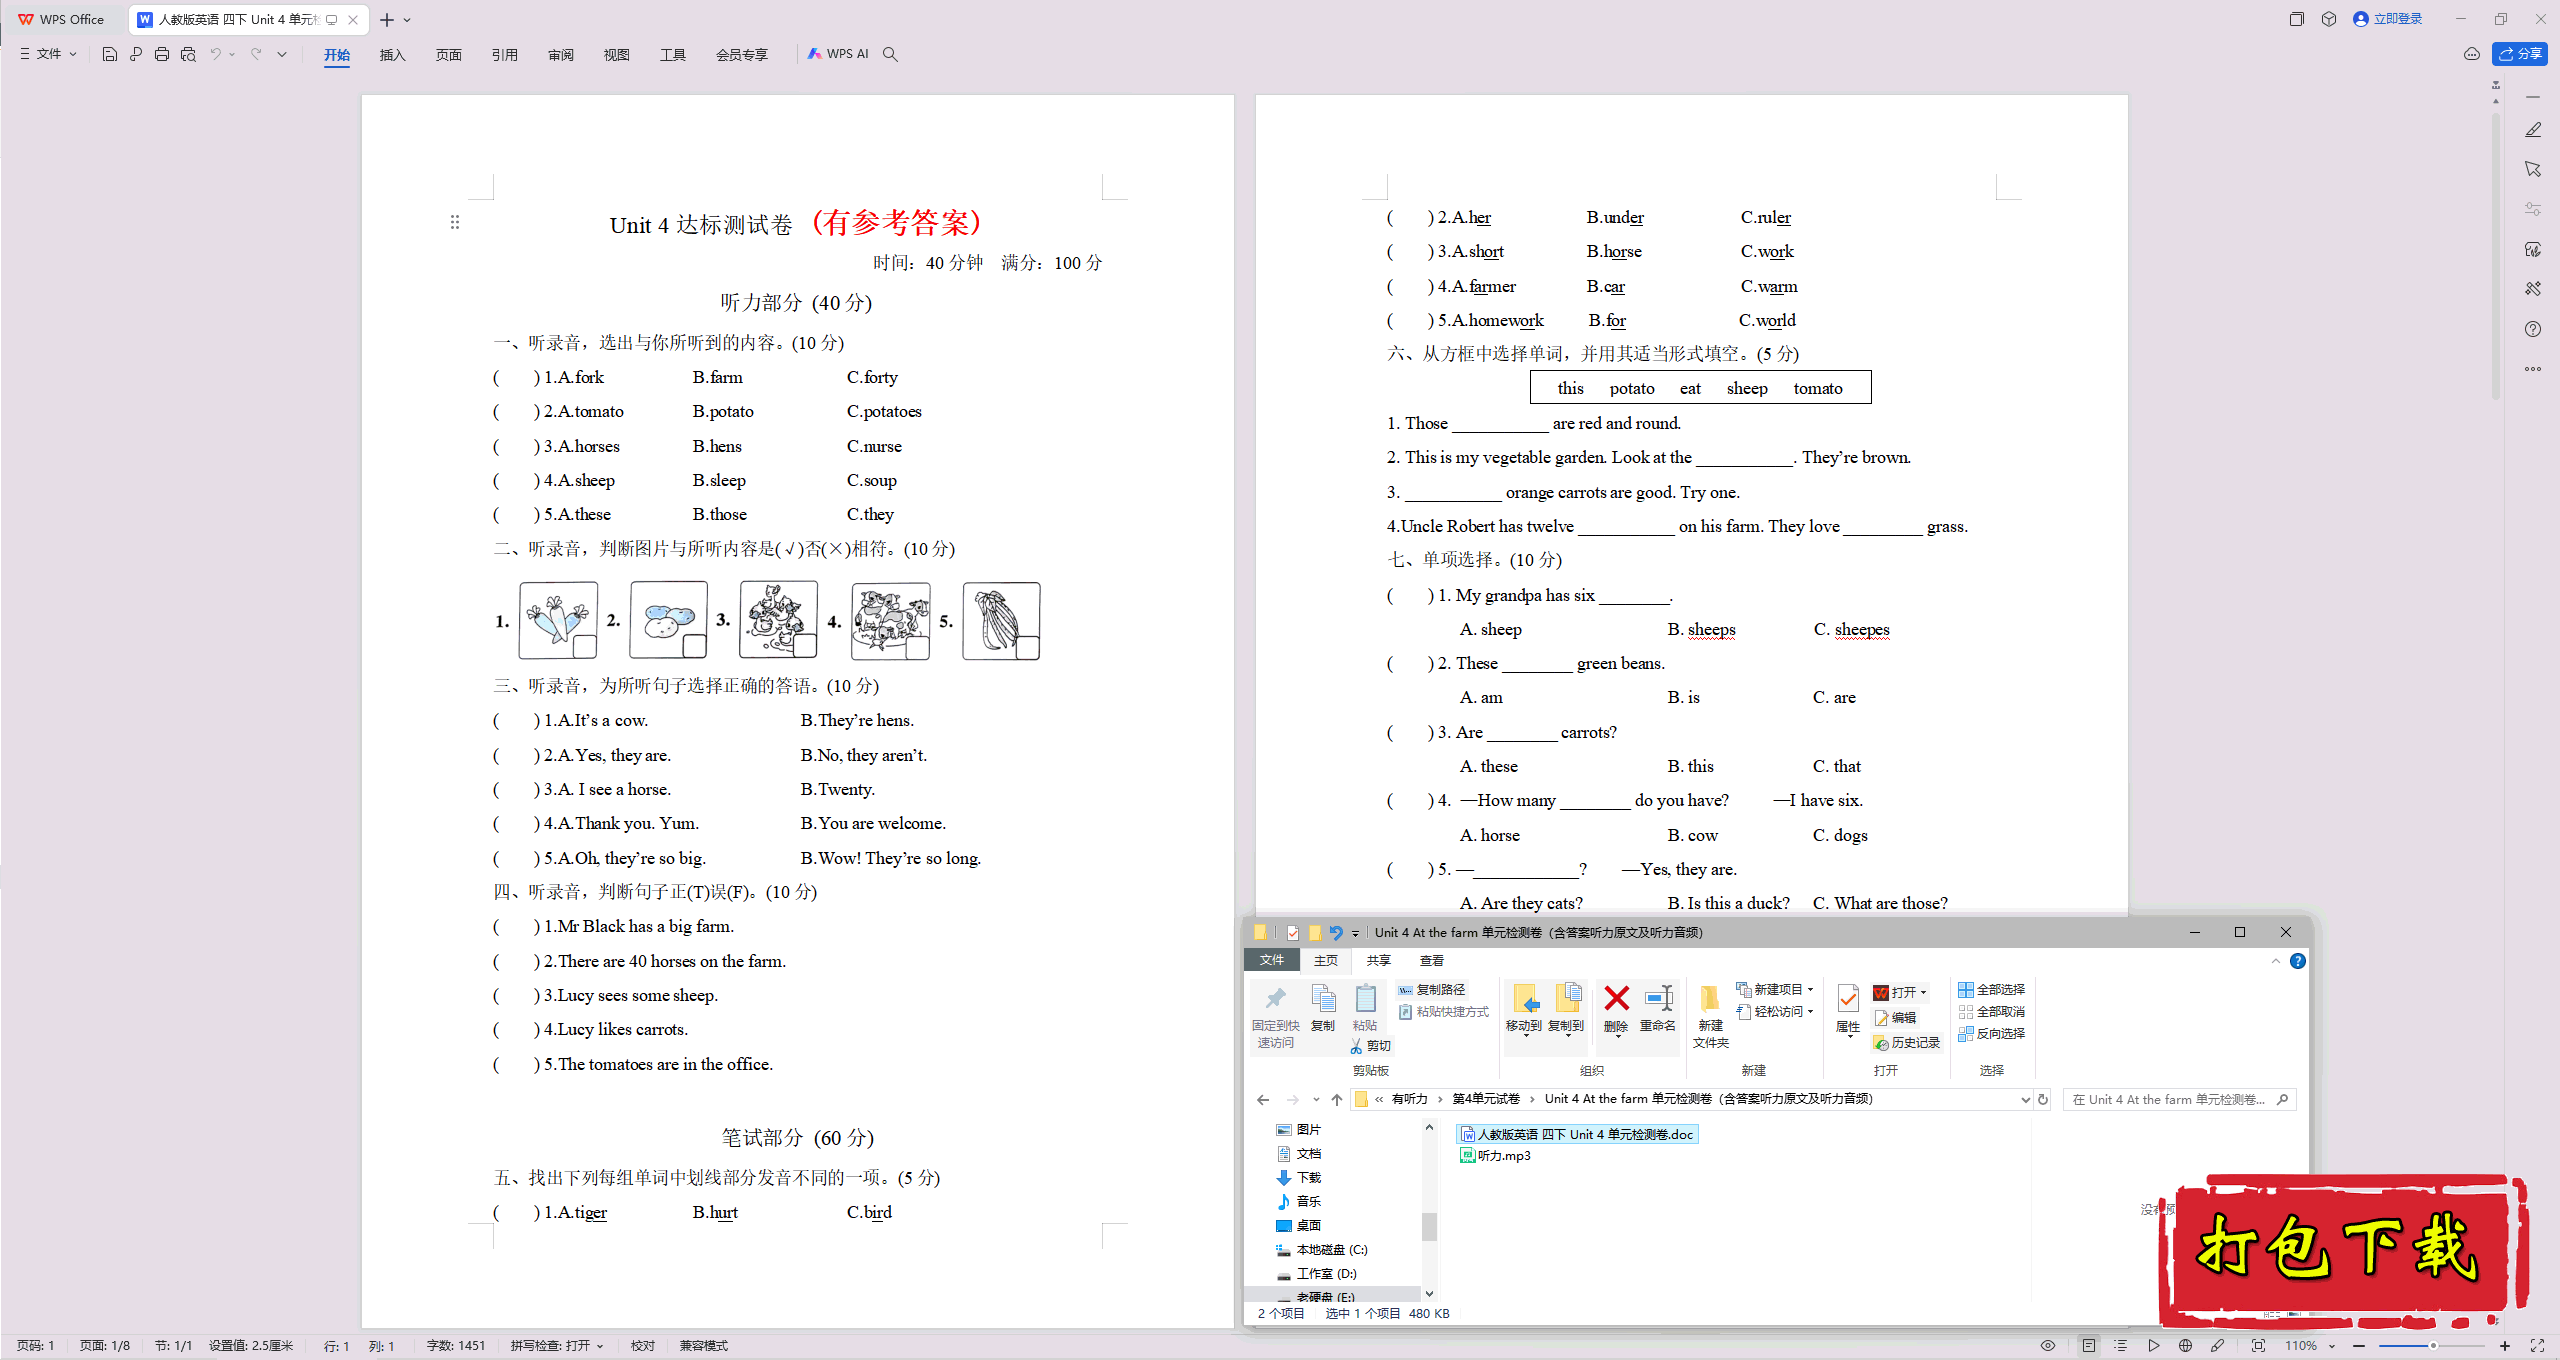Expand the 本地磁盘 C drive tree item
The width and height of the screenshot is (2560, 1360).
1266,1248
